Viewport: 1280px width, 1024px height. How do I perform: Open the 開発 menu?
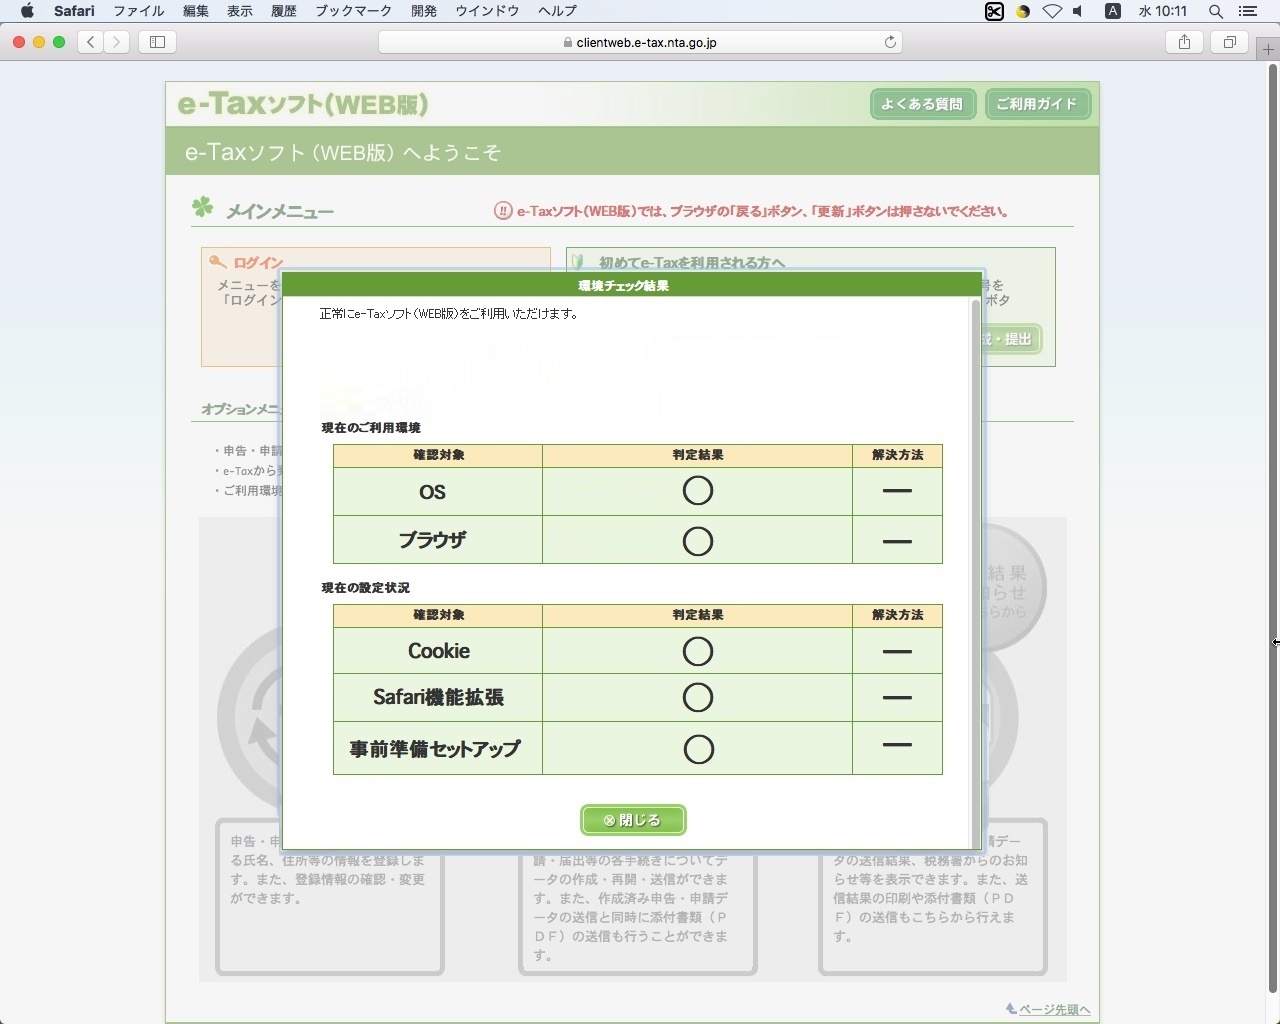[423, 11]
